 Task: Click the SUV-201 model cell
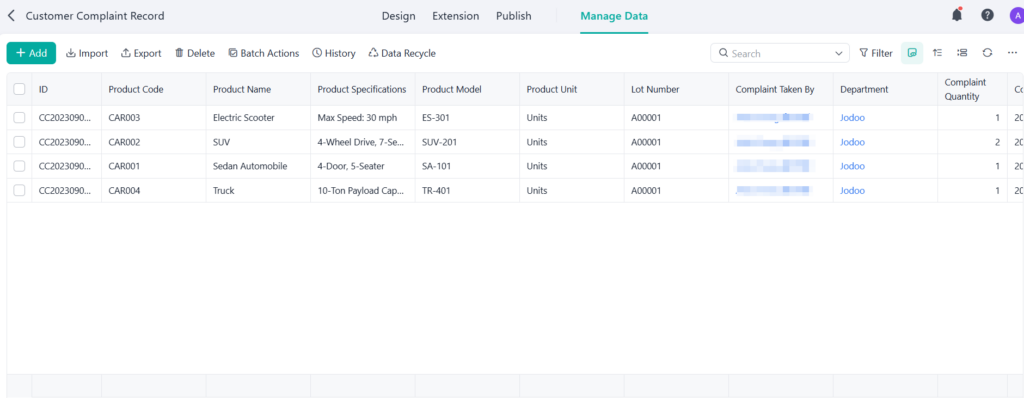pos(467,142)
